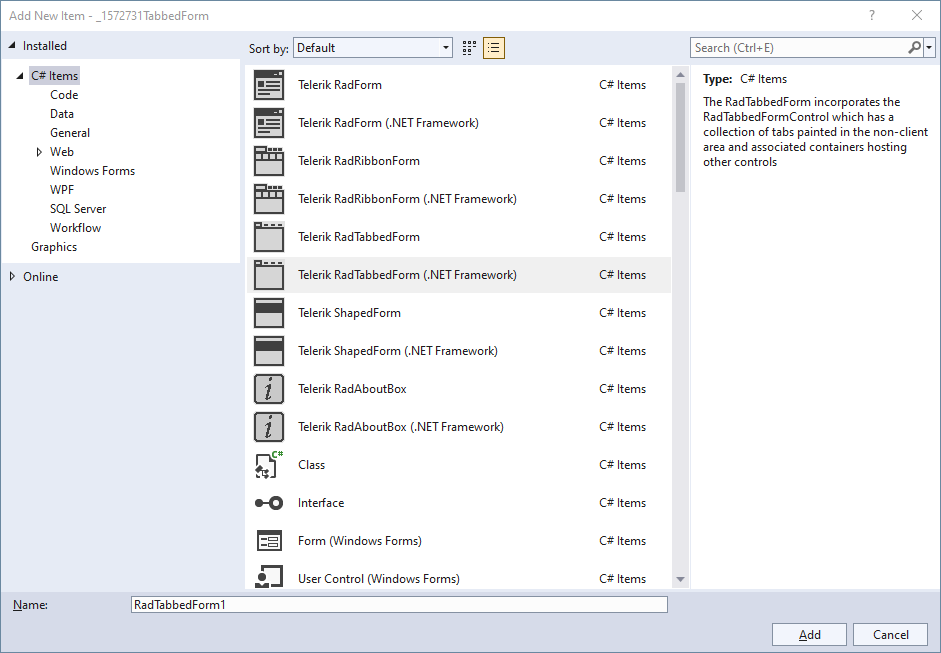Click the Telerik RadForm template icon

(269, 85)
